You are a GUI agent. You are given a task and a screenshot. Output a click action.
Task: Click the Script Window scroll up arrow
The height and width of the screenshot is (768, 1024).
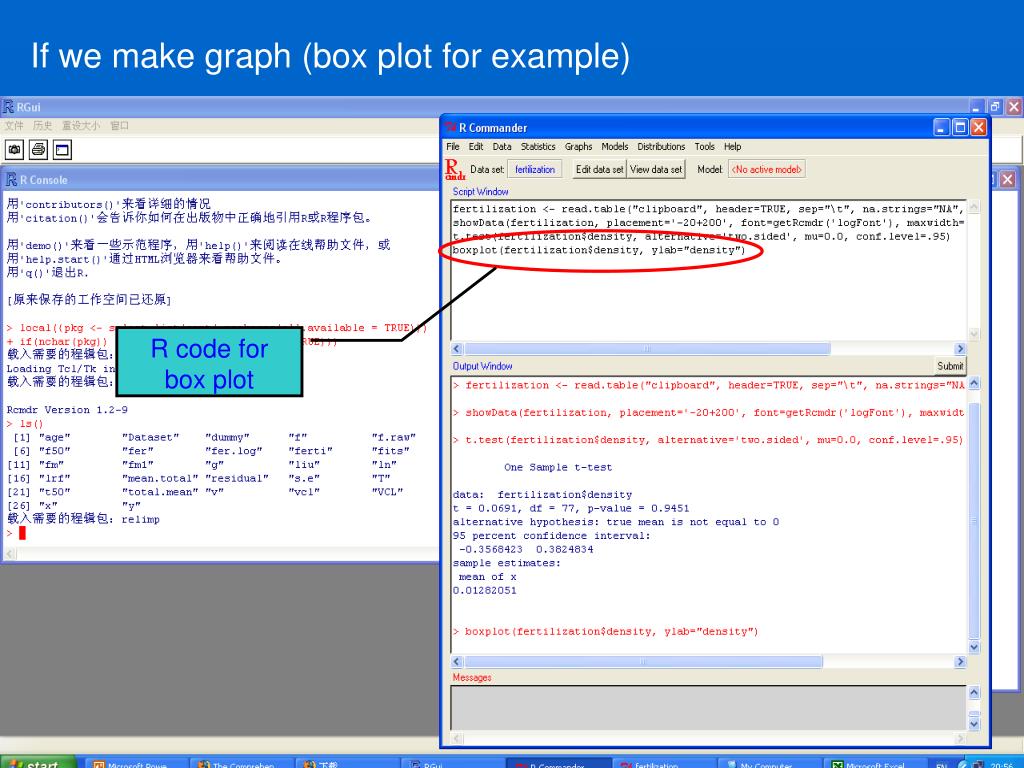point(974,207)
